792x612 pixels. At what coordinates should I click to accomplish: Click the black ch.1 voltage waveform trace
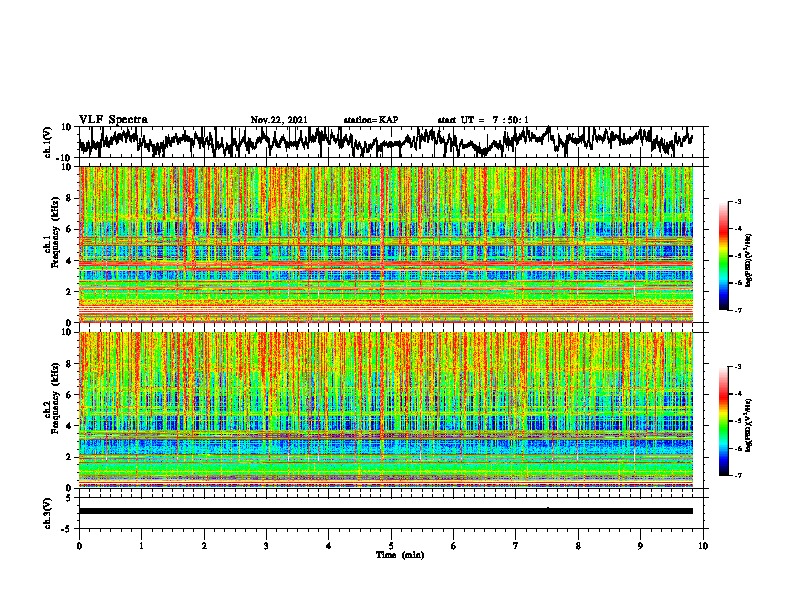[x=385, y=141]
